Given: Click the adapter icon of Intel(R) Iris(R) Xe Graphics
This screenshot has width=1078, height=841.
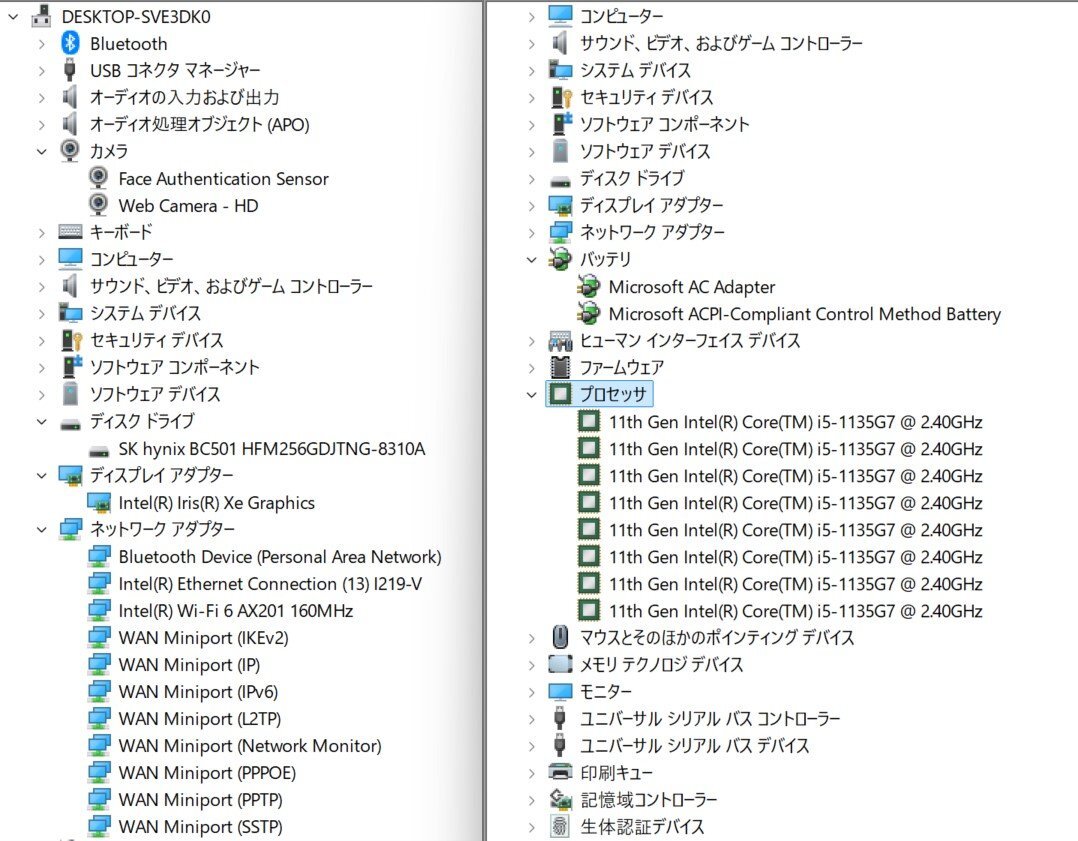Looking at the screenshot, I should [99, 503].
